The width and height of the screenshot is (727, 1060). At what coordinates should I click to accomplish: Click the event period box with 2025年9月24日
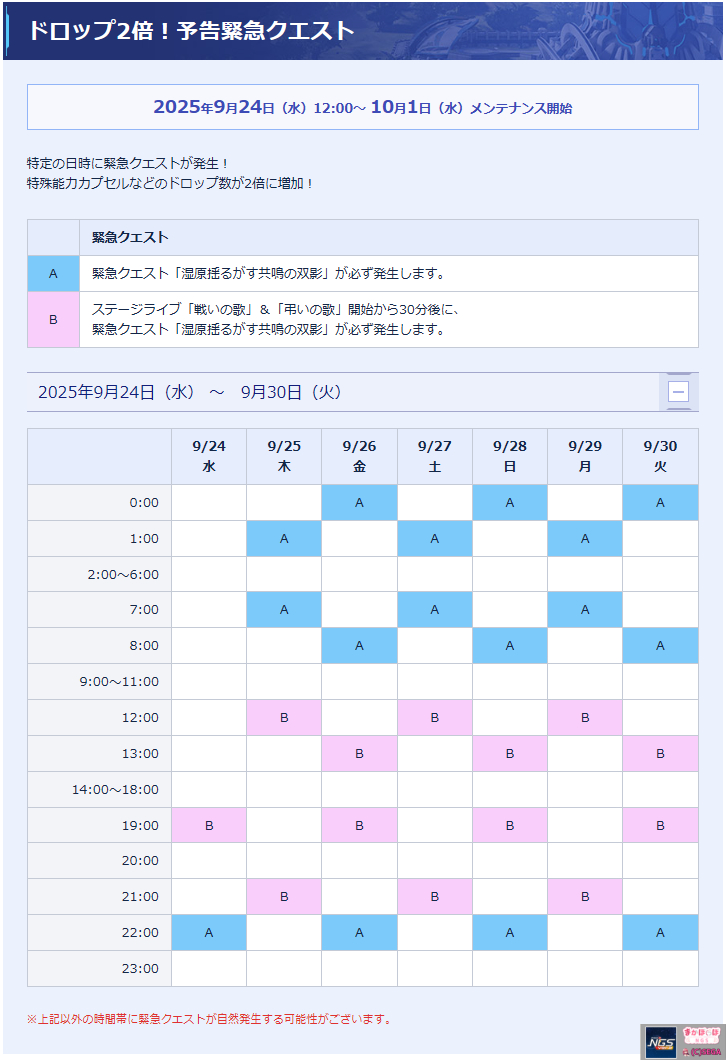point(363,107)
